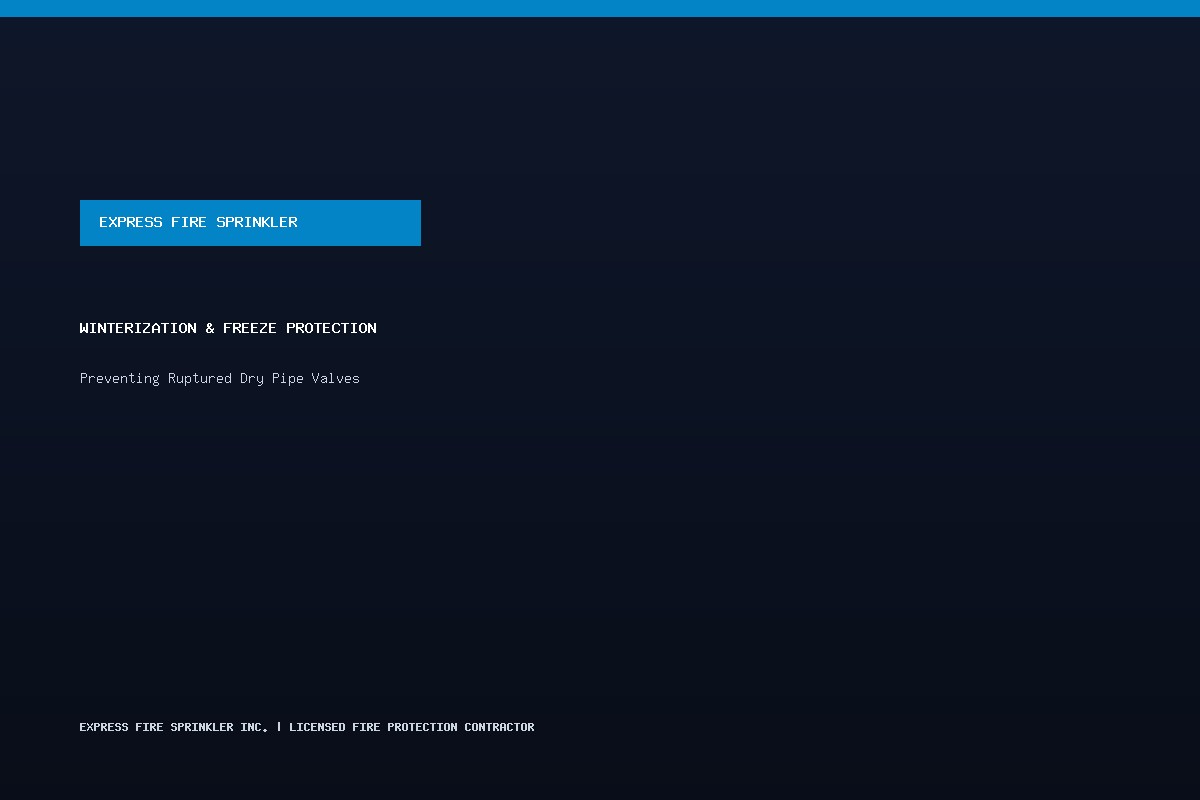Image resolution: width=1200 pixels, height=800 pixels.
Task: Click the footer Licensed Fire Protection Contractor text
Action: click(x=411, y=727)
